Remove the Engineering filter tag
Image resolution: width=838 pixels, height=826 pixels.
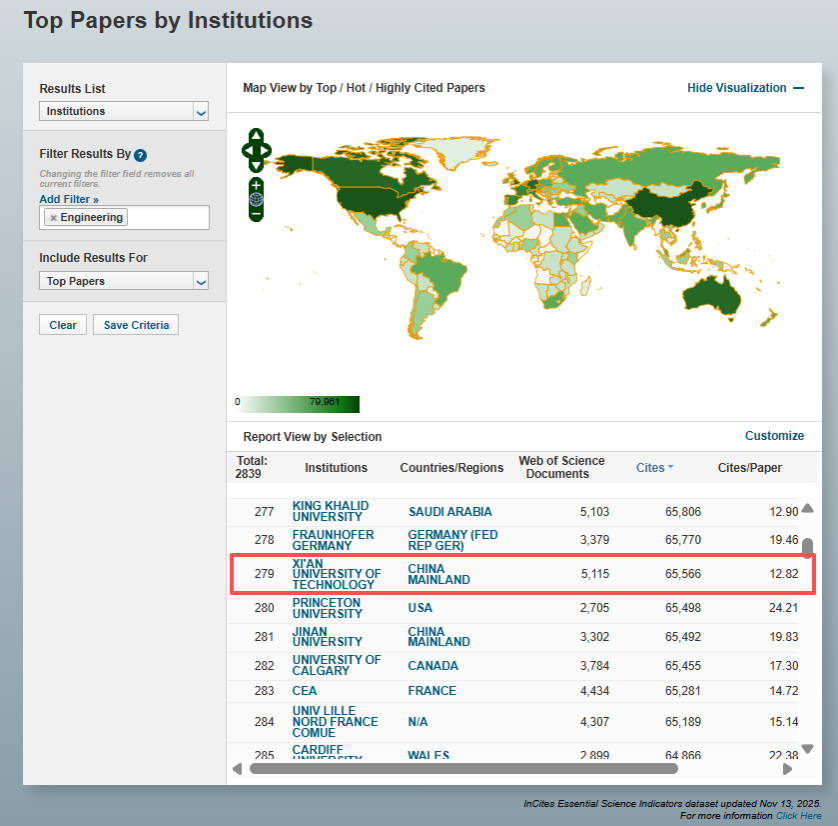click(x=54, y=217)
